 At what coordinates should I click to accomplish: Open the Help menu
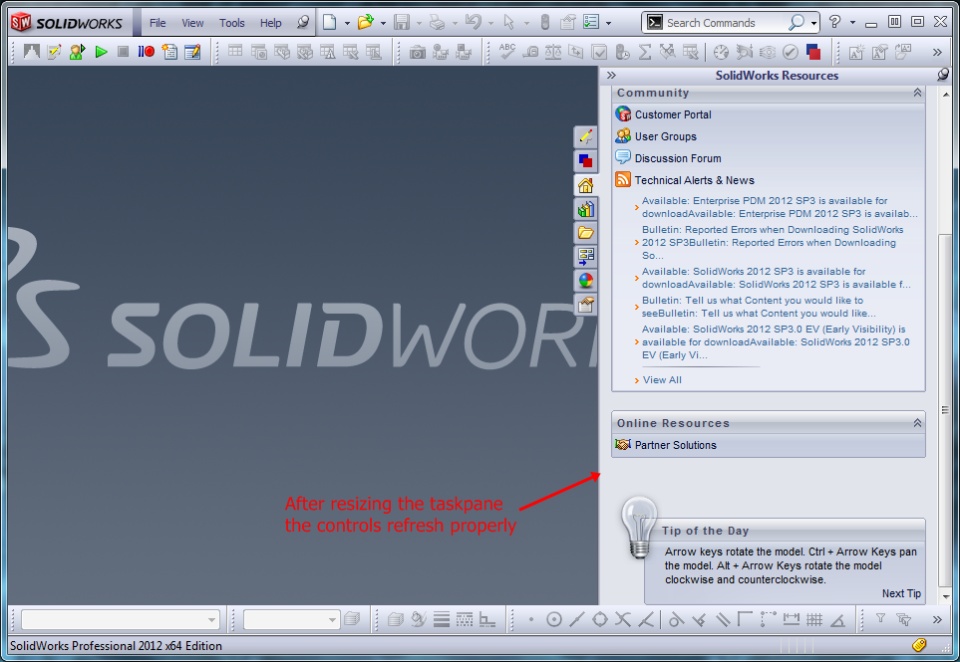pos(271,23)
